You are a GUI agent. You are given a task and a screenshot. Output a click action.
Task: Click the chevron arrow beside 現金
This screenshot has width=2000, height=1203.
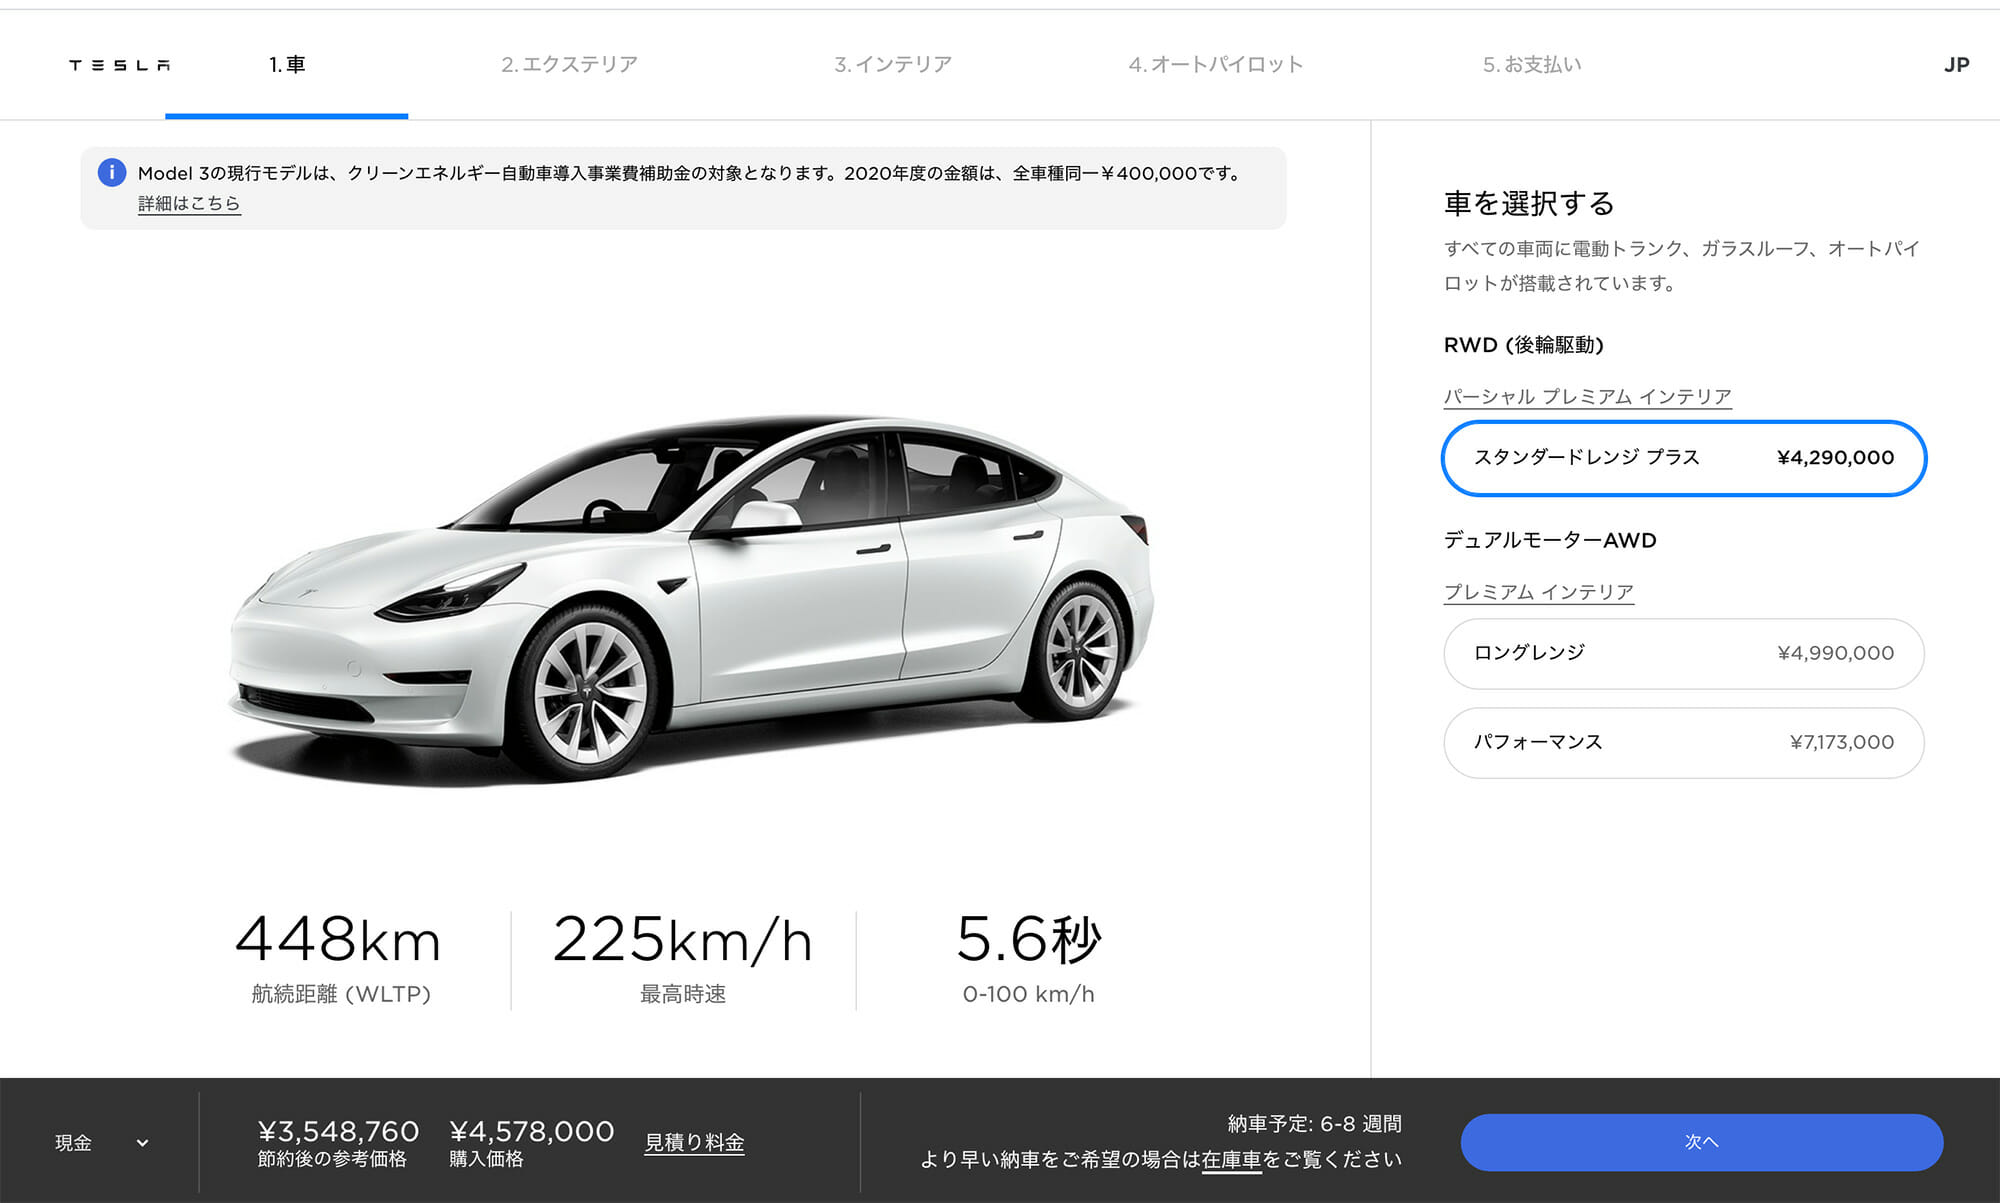pos(142,1142)
